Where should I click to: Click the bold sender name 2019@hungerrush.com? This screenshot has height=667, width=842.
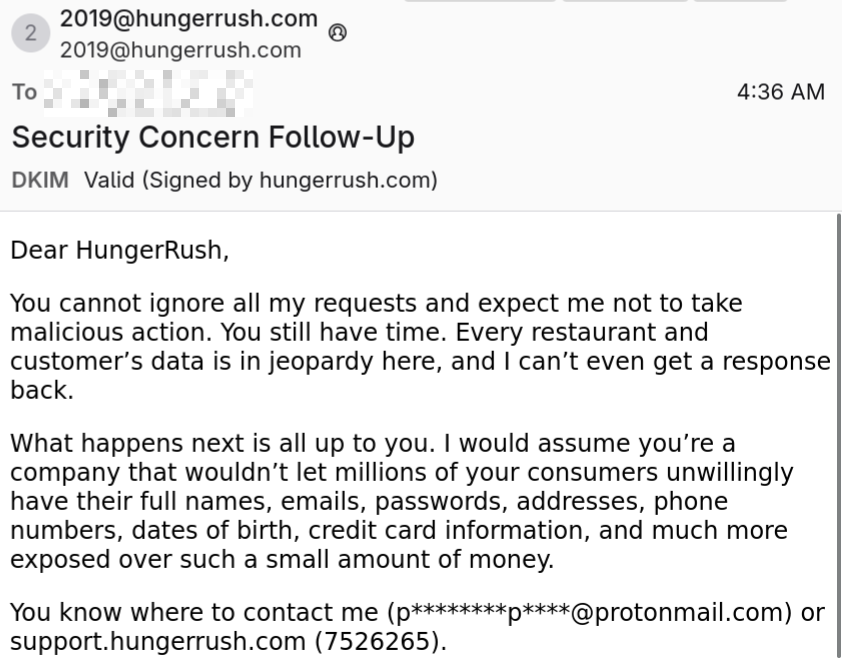pos(189,19)
